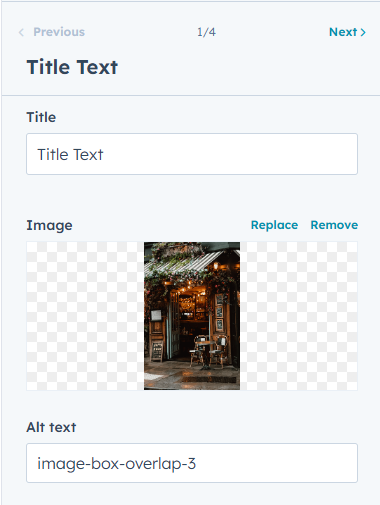Screen dimensions: 380x505
Task: Click the left transparent checkered preview area
Action: point(85,316)
